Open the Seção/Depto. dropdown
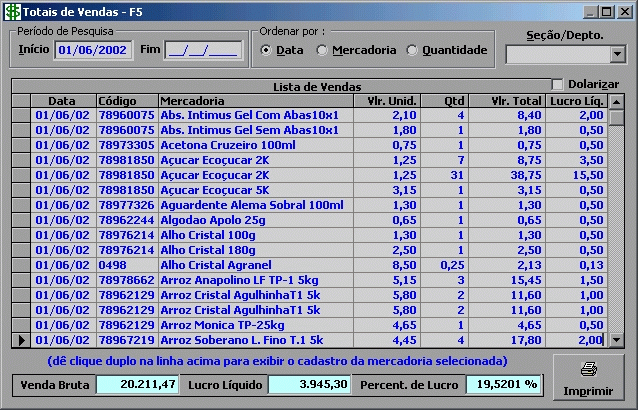The height and width of the screenshot is (410, 638). tap(617, 54)
